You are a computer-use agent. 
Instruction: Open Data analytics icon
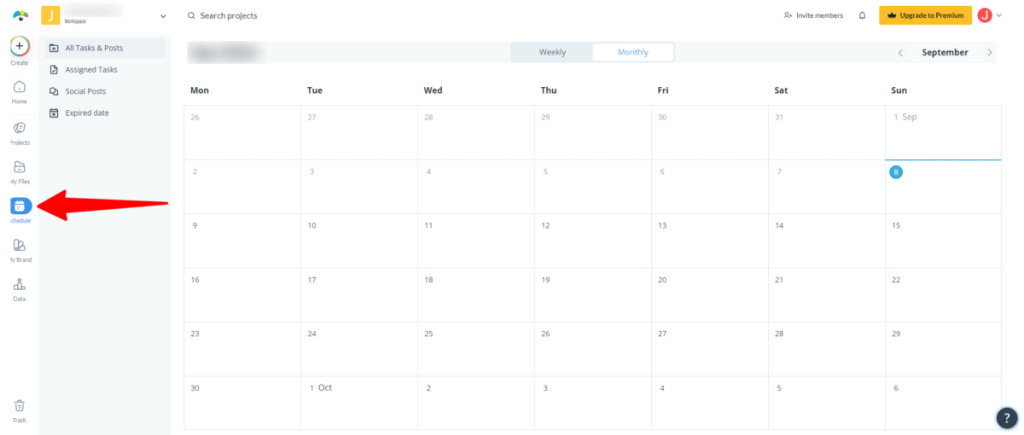click(x=20, y=284)
